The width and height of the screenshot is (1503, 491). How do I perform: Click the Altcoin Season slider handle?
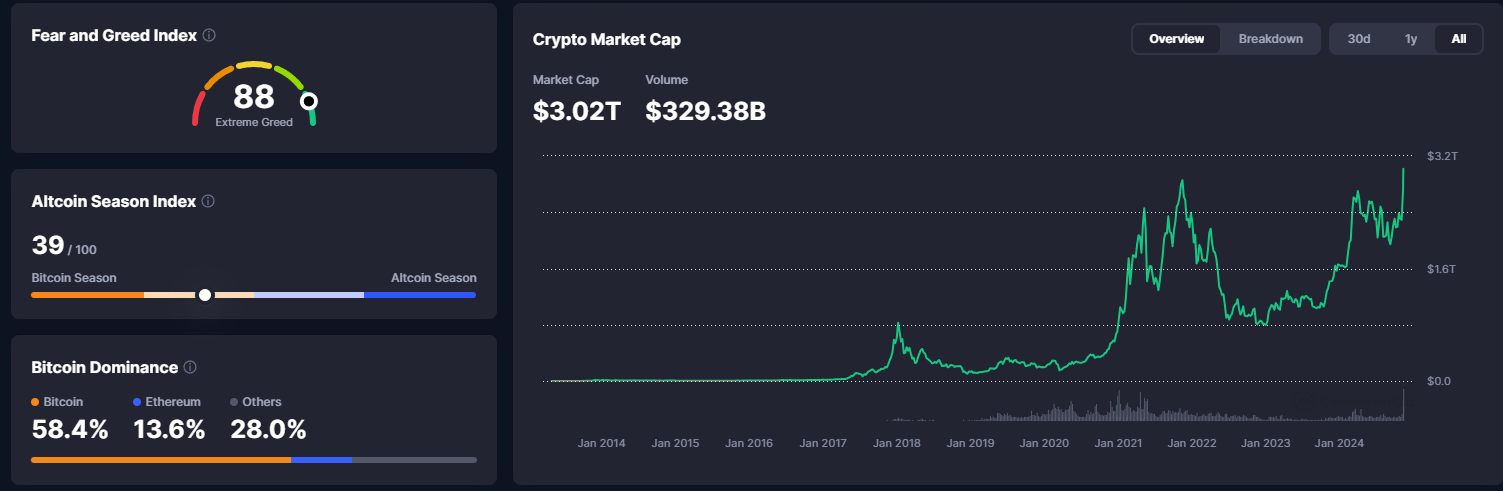[205, 295]
